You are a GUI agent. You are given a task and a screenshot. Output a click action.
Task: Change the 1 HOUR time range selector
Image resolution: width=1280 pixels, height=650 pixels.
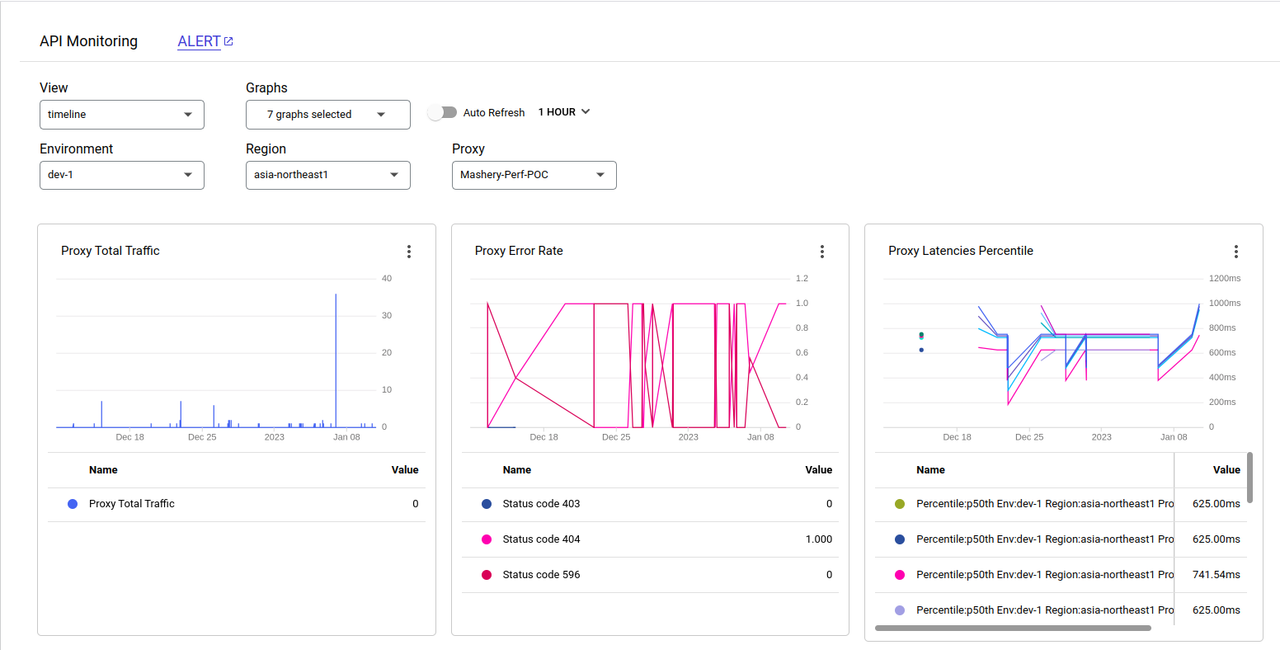564,112
